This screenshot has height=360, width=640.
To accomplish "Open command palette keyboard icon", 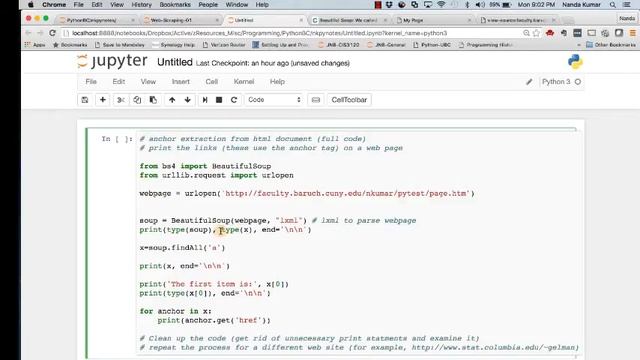I will [x=316, y=100].
